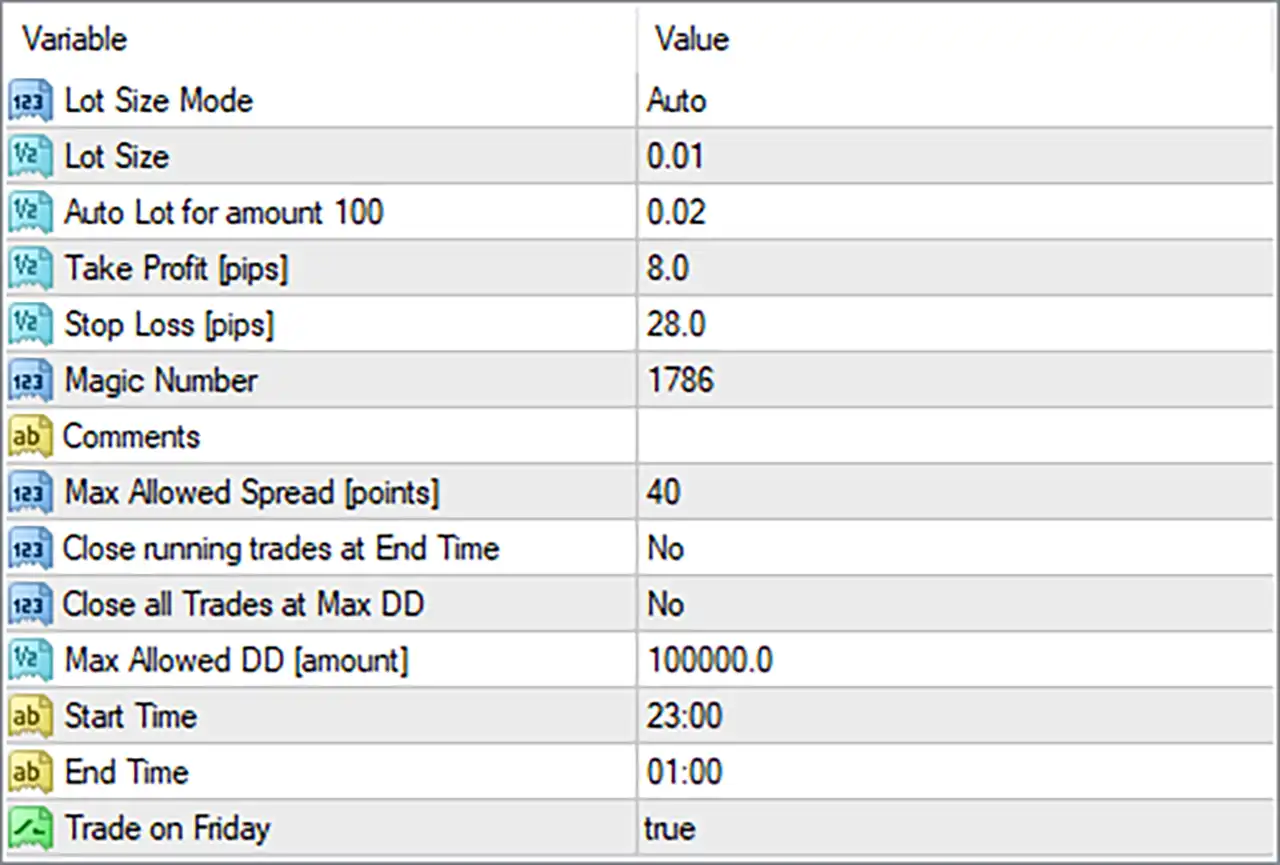1280x865 pixels.
Task: Select the 'Stop Loss [pips]' variable name
Action: click(x=169, y=325)
